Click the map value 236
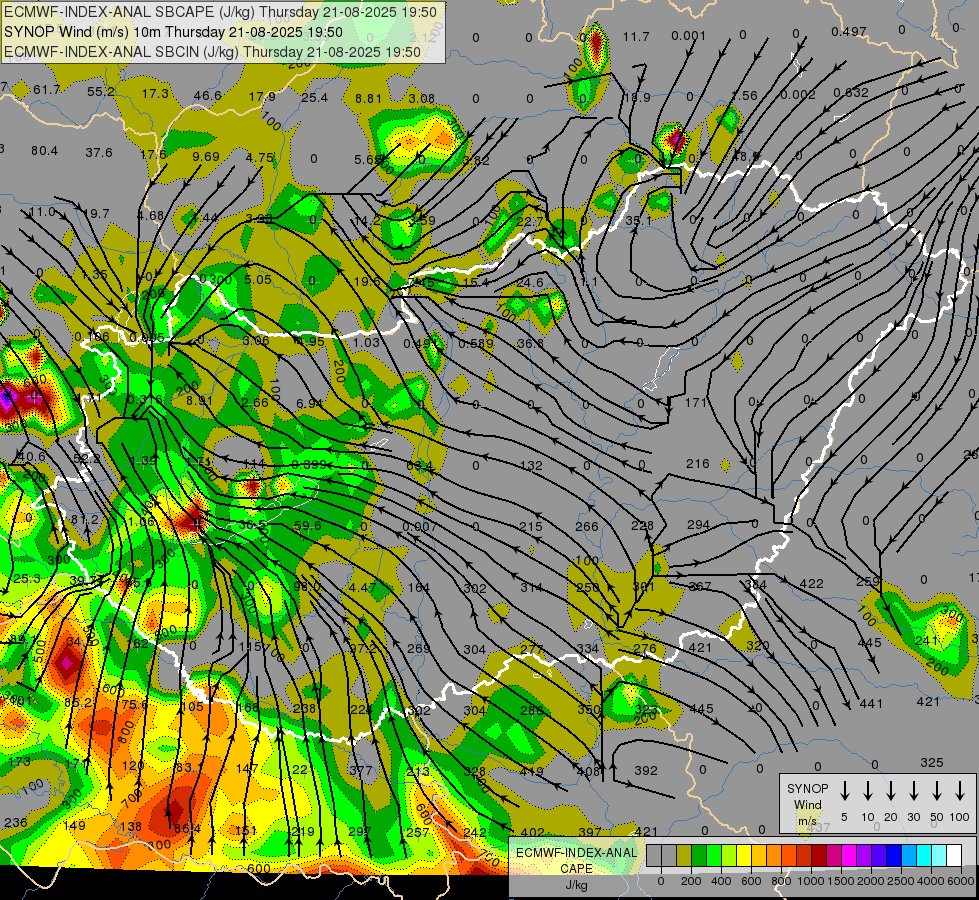The height and width of the screenshot is (900, 979). [x=16, y=823]
